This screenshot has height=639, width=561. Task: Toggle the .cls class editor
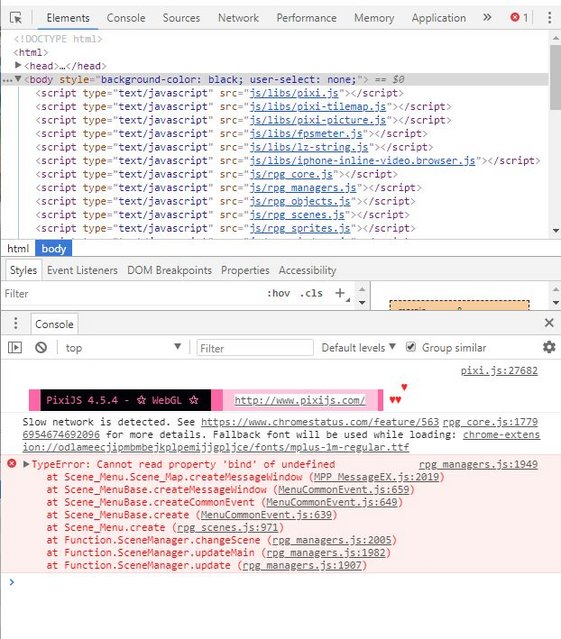[x=311, y=293]
